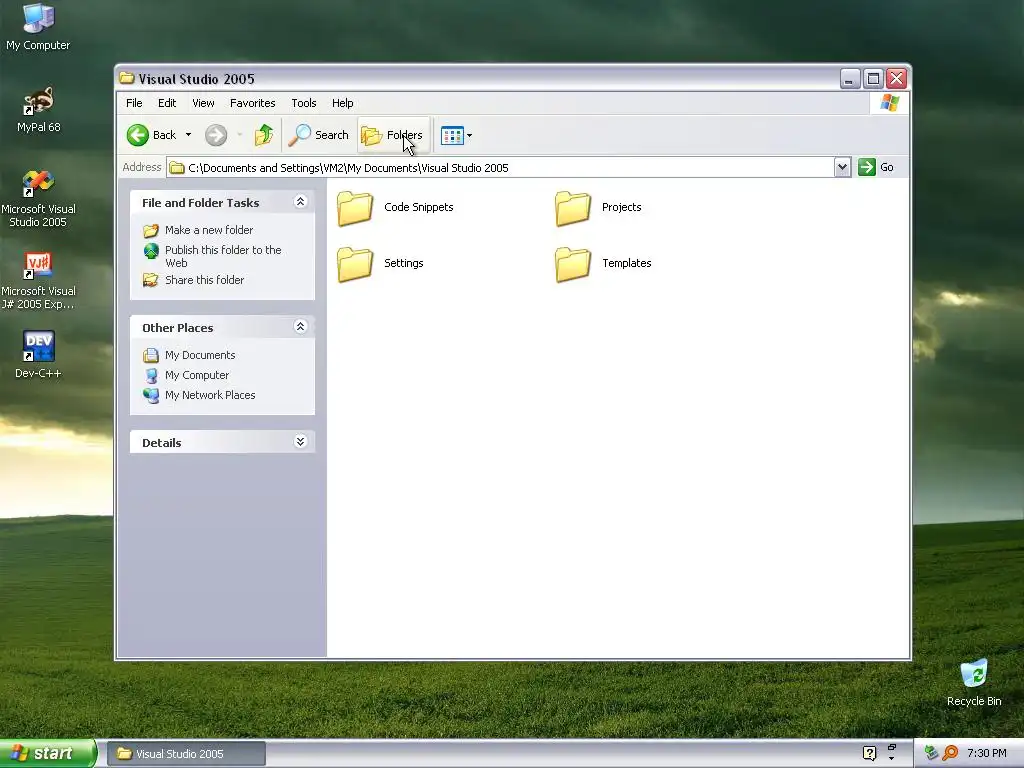Click the My Network Places sidebar icon
The height and width of the screenshot is (768, 1024).
click(151, 396)
